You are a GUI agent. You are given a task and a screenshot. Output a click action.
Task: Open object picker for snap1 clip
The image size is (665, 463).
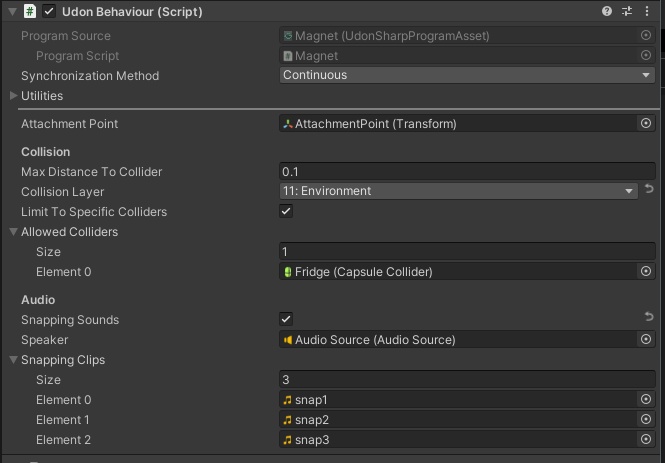pyautogui.click(x=645, y=399)
